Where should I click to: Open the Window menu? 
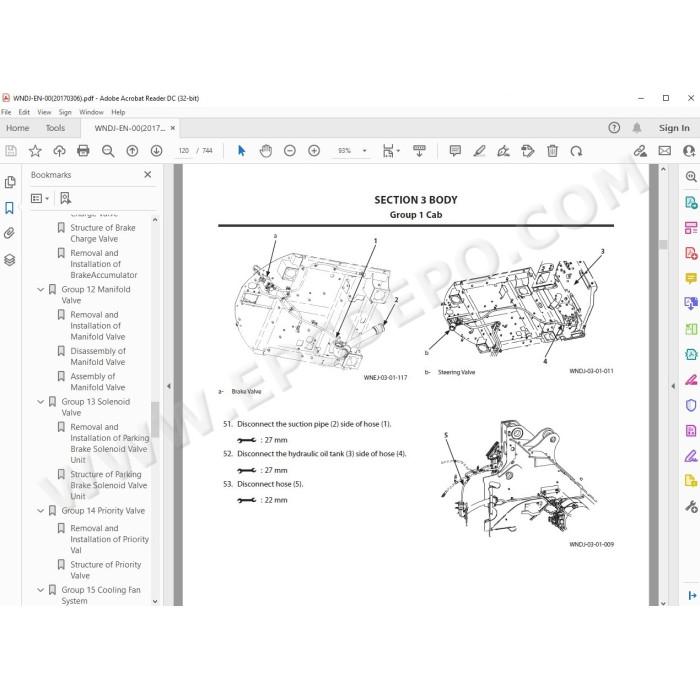point(91,112)
